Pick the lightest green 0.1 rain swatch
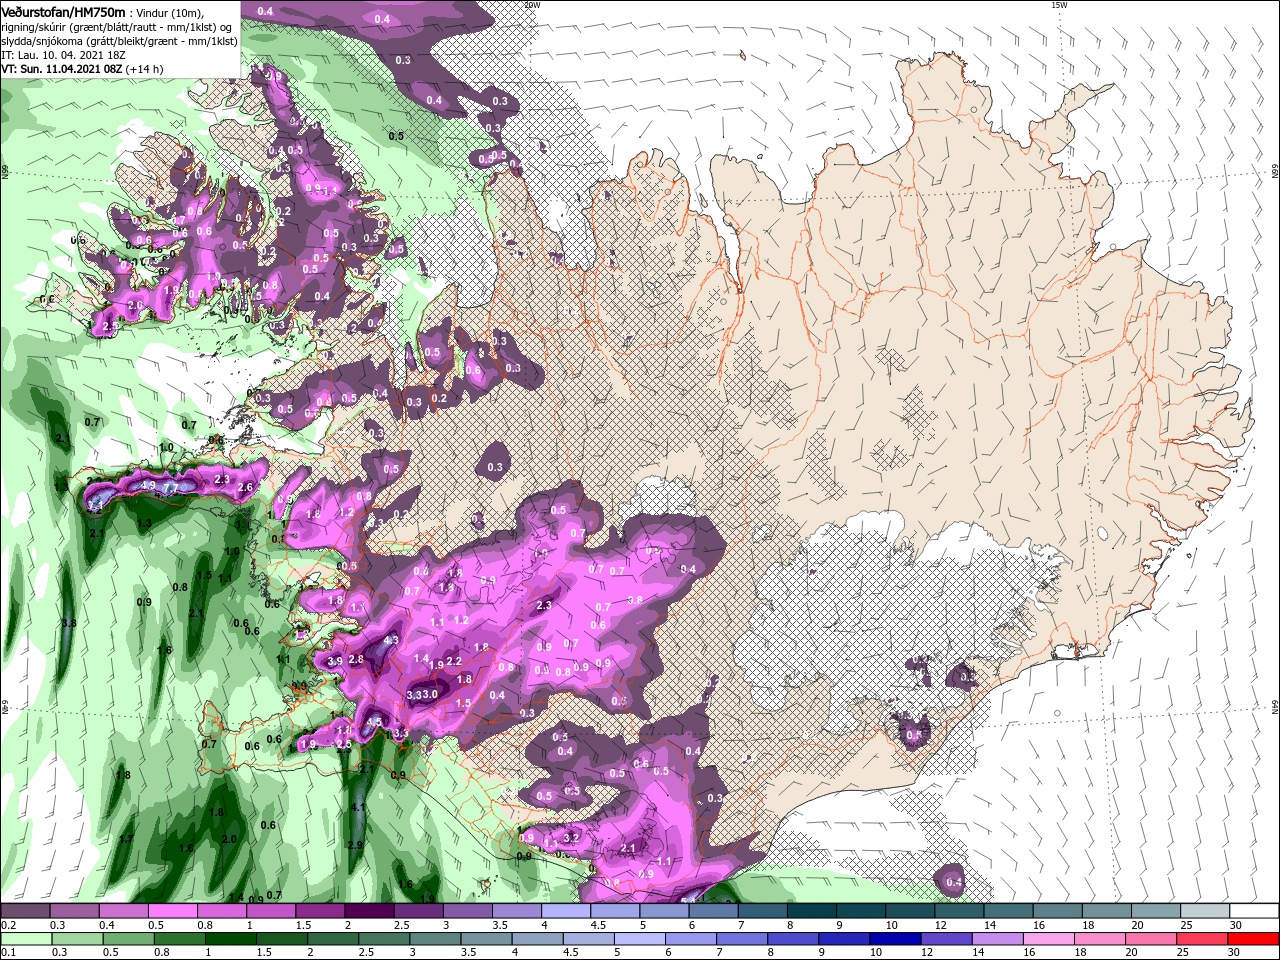The width and height of the screenshot is (1280, 960). coord(25,939)
